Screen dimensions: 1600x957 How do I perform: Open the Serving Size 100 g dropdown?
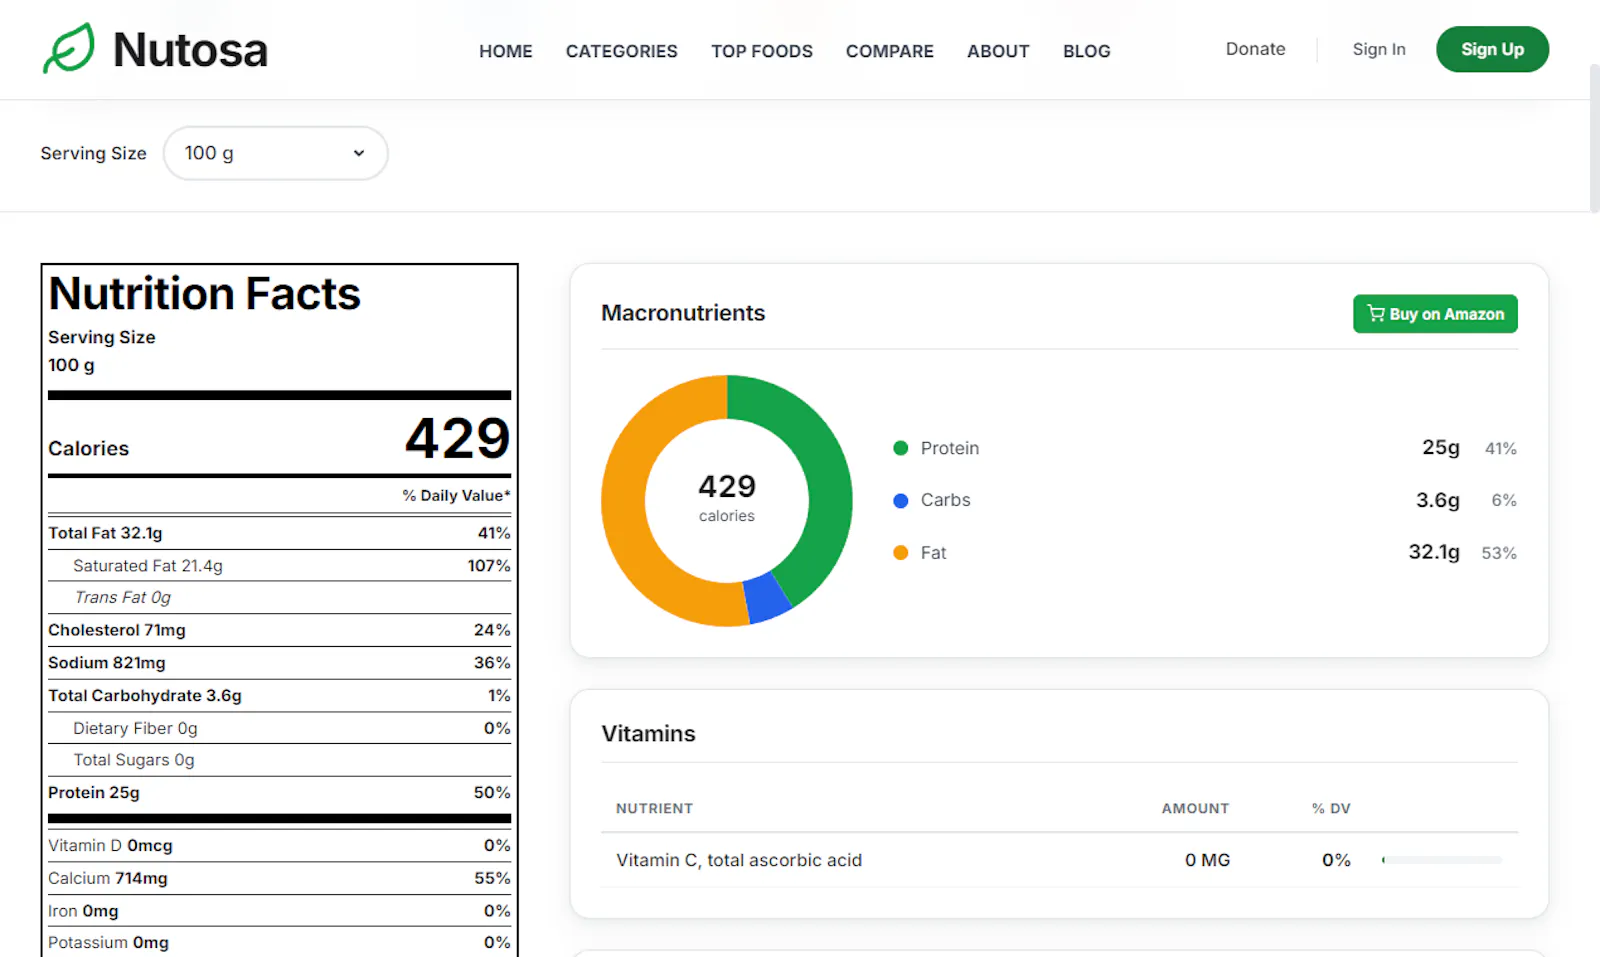(275, 153)
